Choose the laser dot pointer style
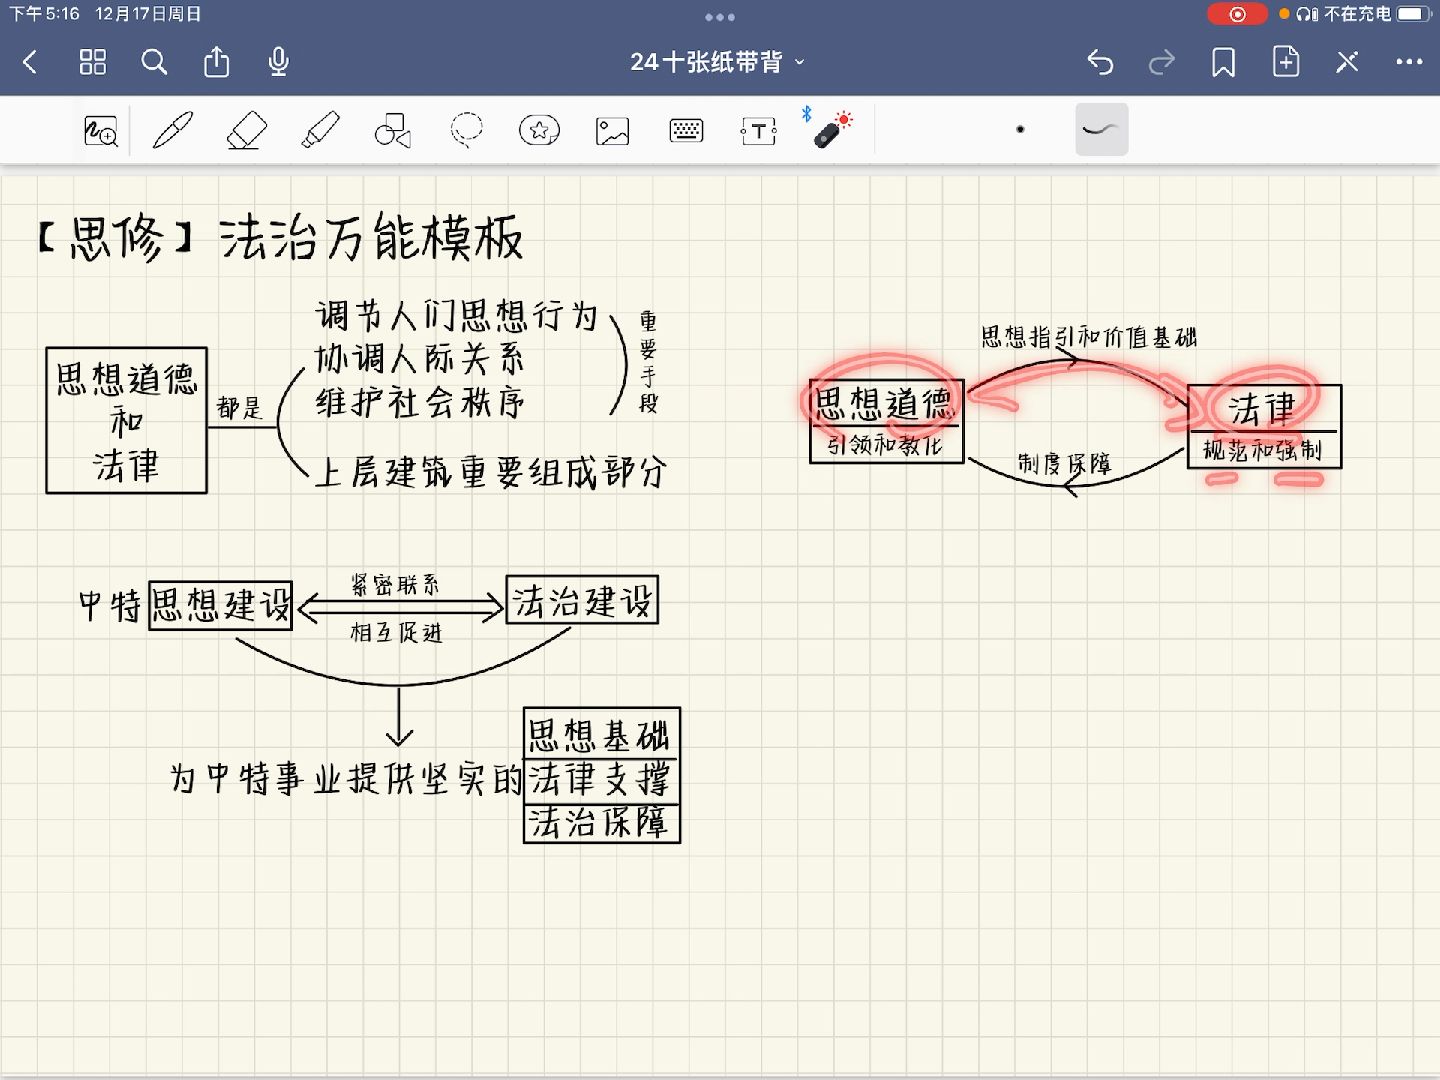1440x1080 pixels. pos(1020,129)
